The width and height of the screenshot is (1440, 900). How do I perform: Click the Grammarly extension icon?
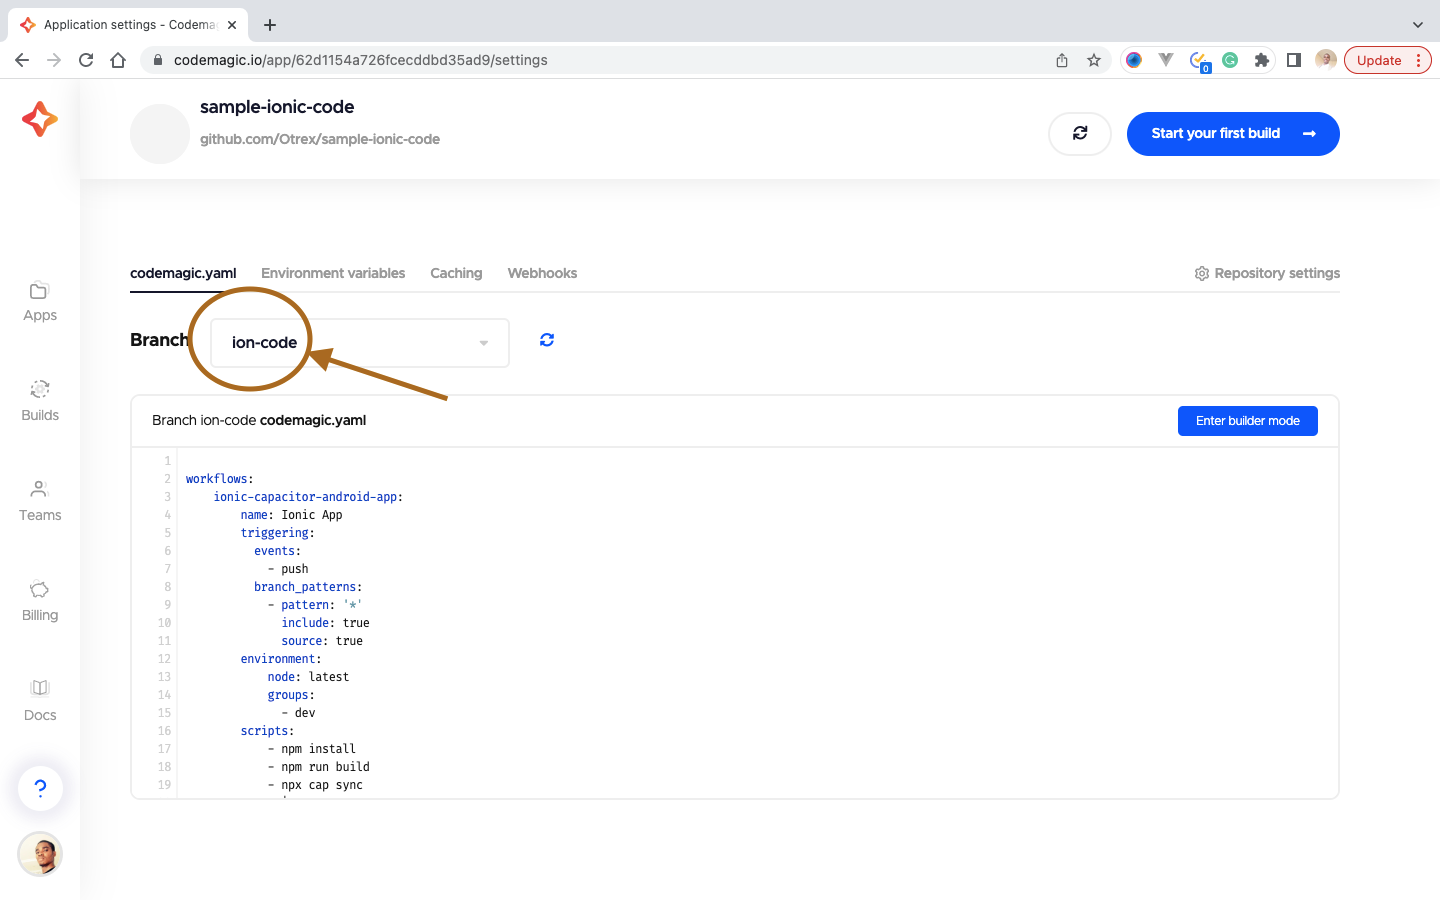(1230, 60)
